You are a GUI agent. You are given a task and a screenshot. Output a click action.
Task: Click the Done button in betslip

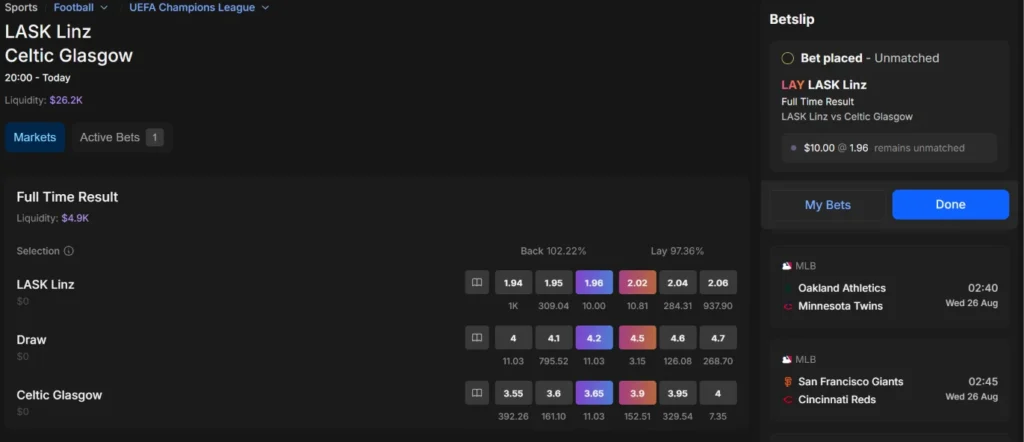(x=950, y=204)
